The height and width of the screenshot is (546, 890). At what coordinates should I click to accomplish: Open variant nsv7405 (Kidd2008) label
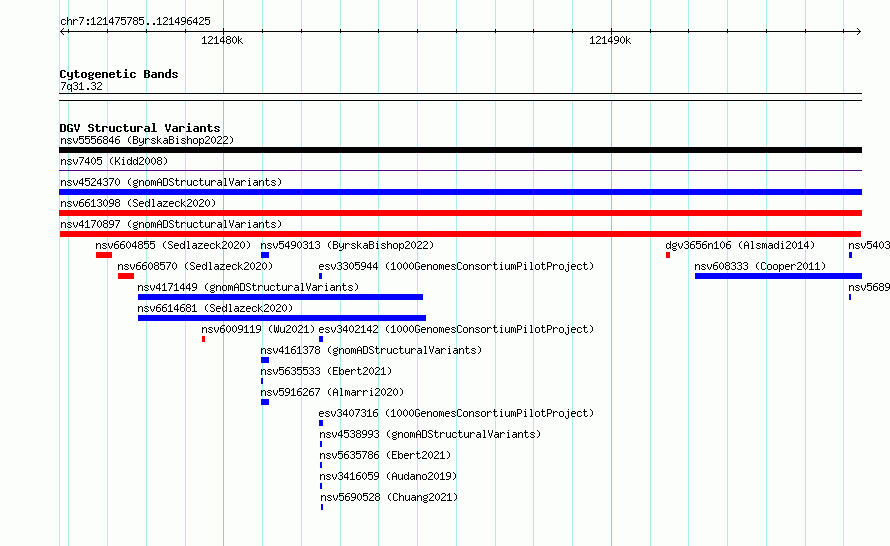coord(114,161)
